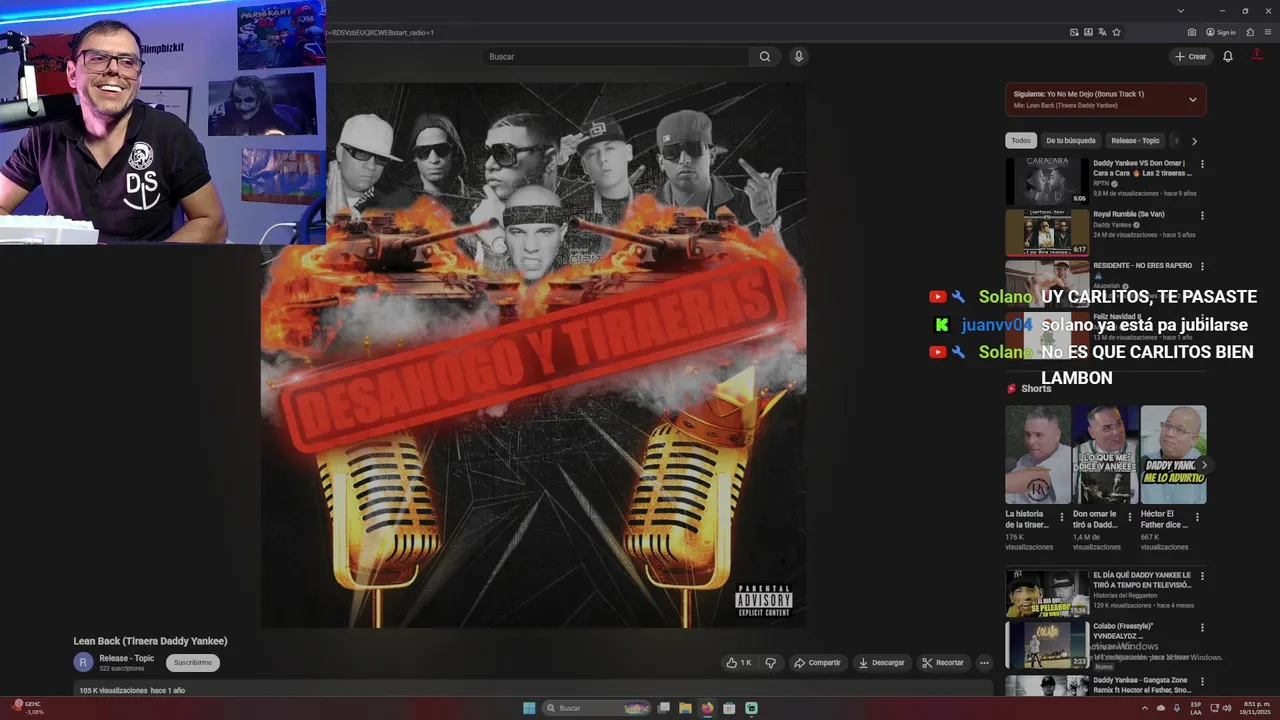Viewport: 1280px width, 720px height.
Task: Open the Héctor El Father dice short
Action: 1173,454
